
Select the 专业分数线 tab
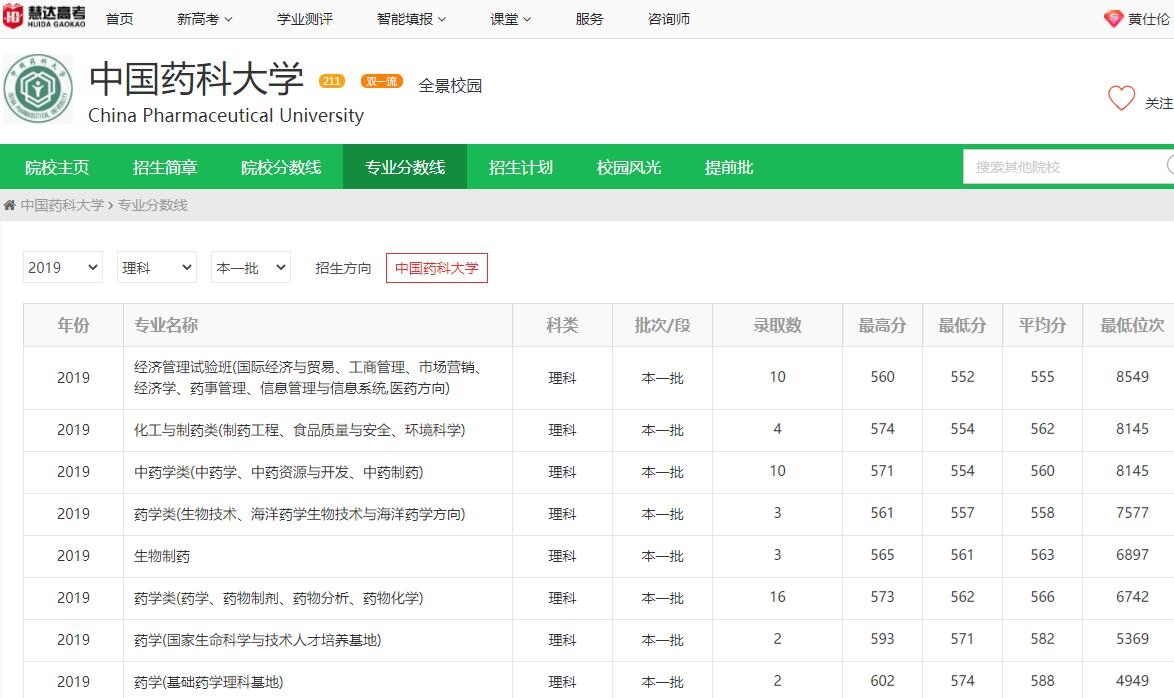coord(405,167)
